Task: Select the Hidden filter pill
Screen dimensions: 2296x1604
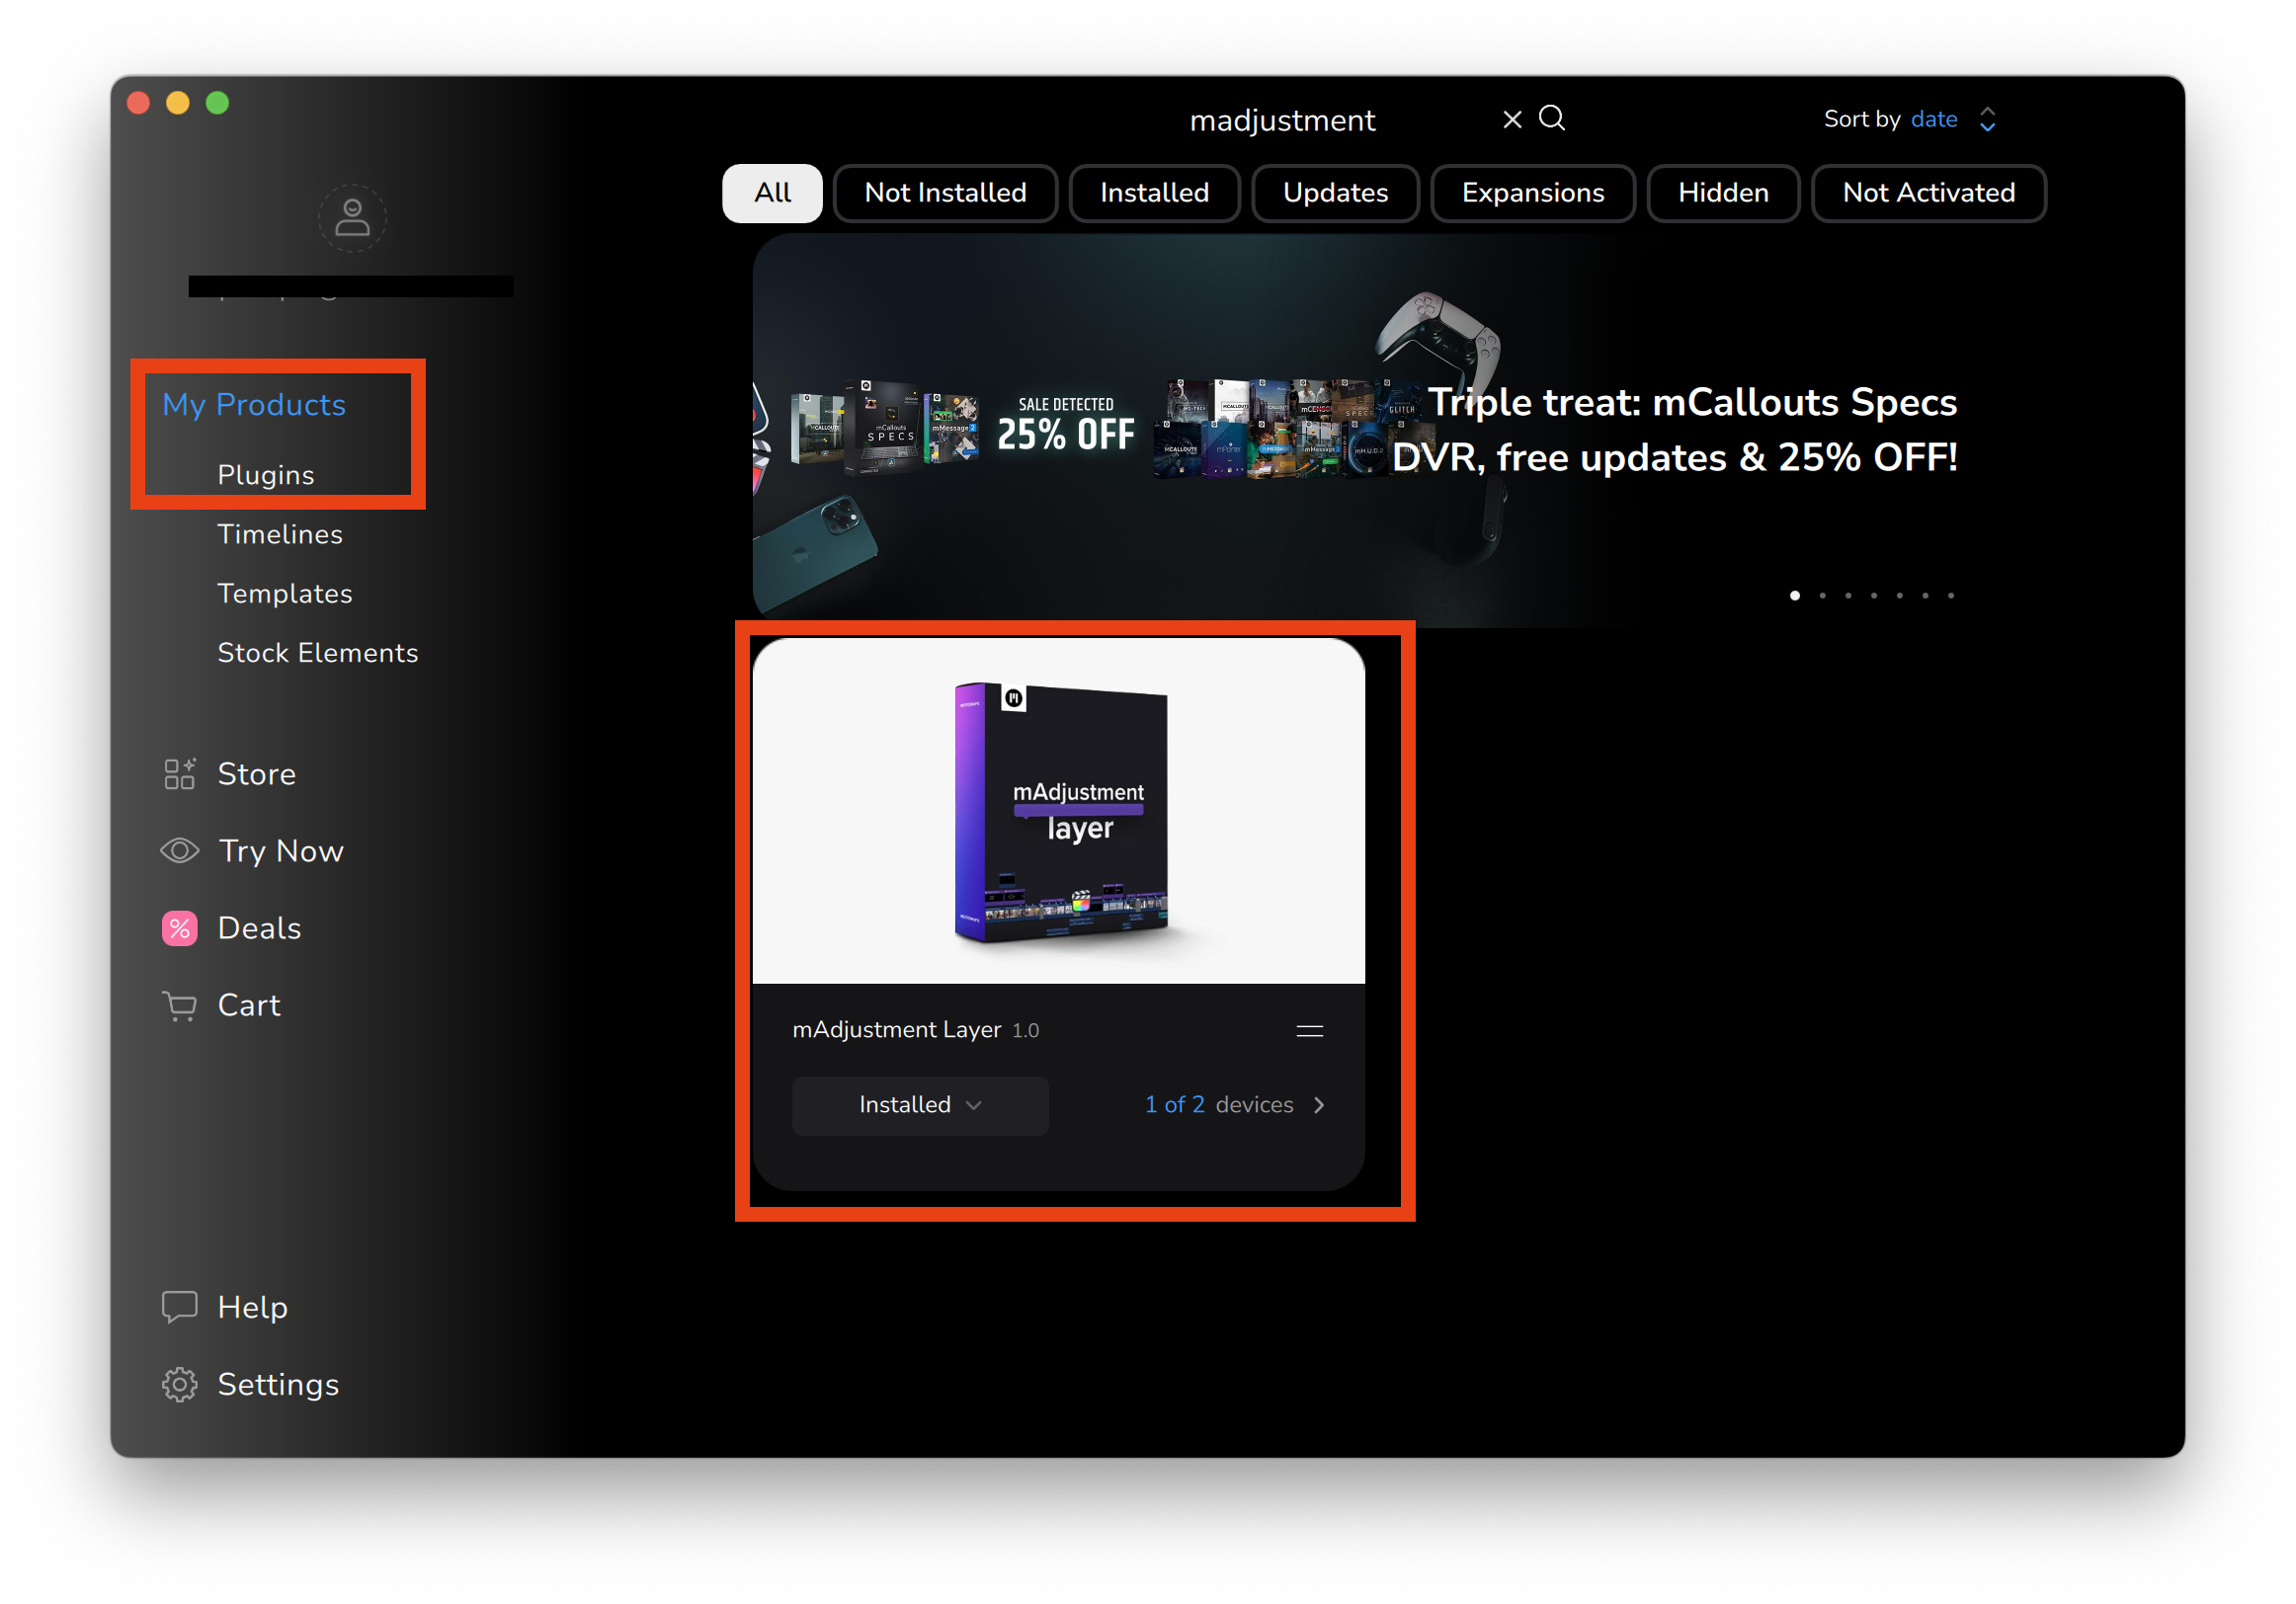Action: pyautogui.click(x=1722, y=193)
